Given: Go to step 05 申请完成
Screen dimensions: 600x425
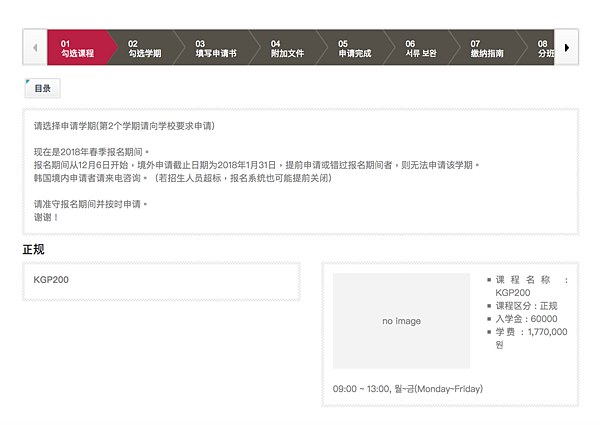Looking at the screenshot, I should [355, 48].
